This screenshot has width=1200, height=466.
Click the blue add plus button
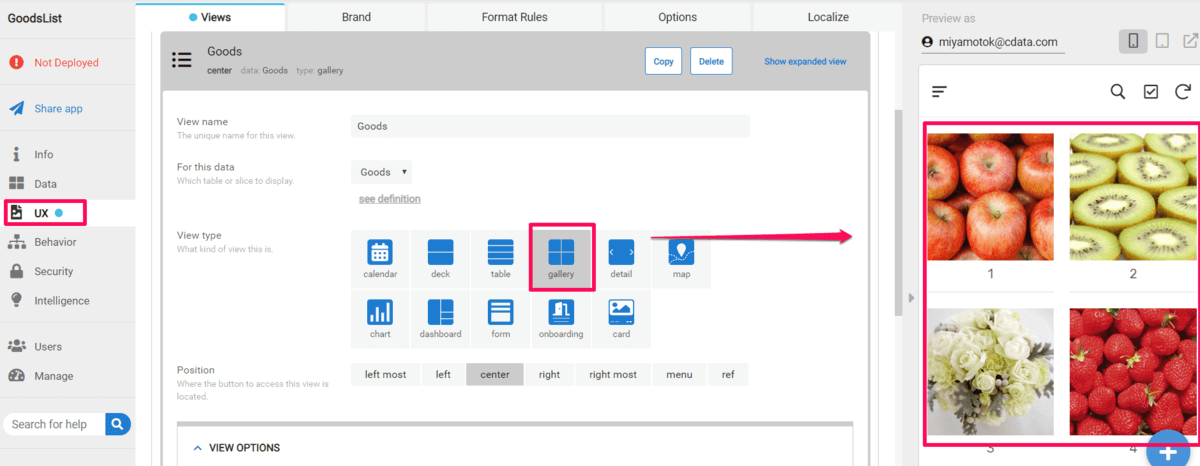pyautogui.click(x=1167, y=451)
